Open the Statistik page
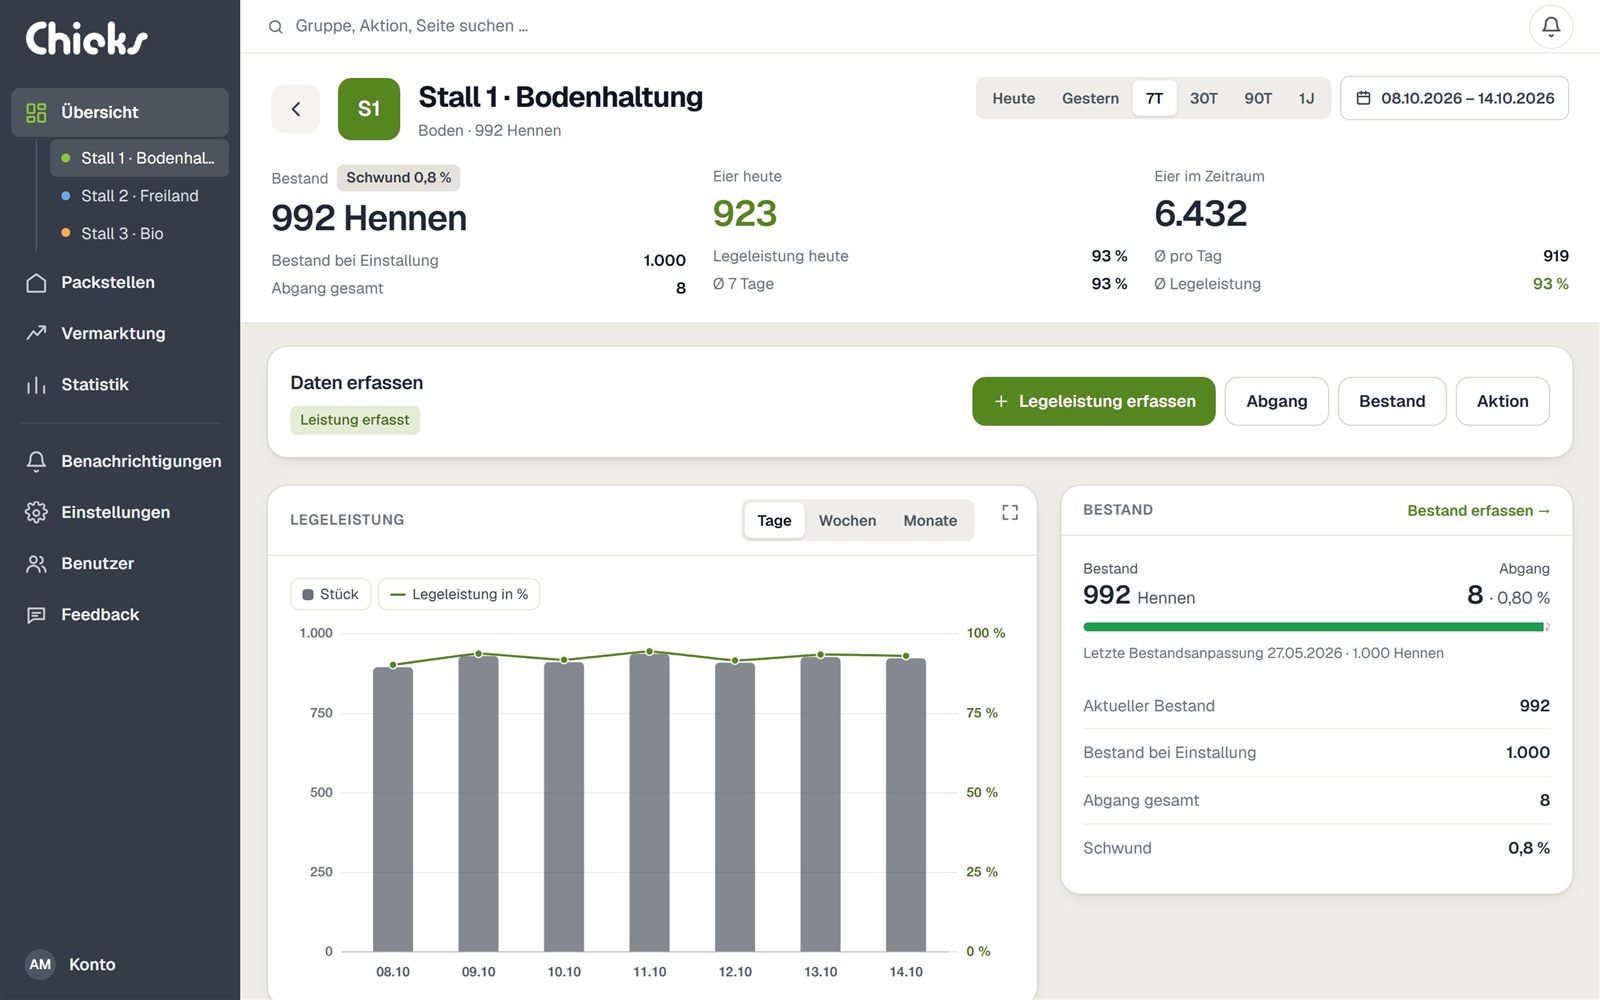 [120, 384]
